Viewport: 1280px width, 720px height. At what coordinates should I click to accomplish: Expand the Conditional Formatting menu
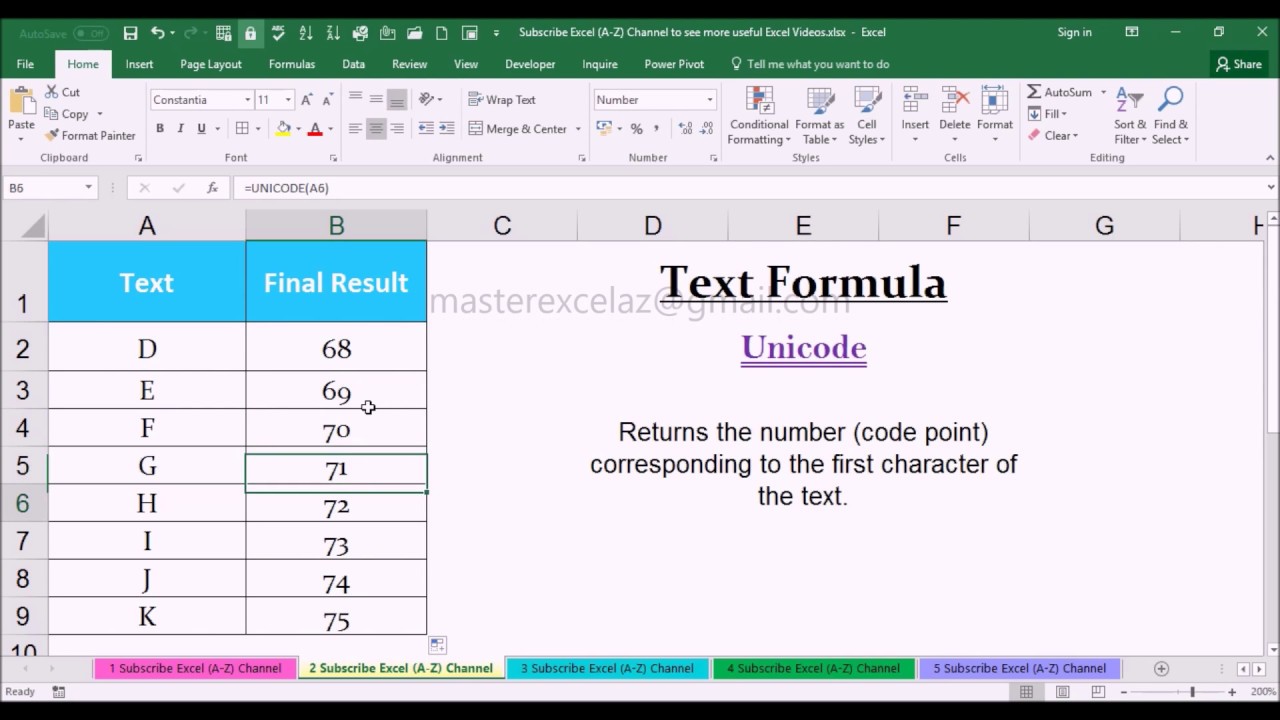(x=759, y=116)
